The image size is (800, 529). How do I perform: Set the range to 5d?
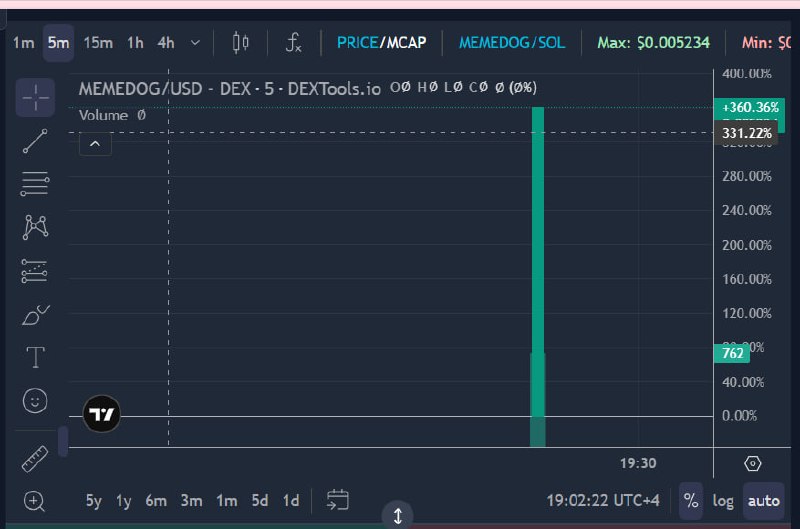coord(260,500)
